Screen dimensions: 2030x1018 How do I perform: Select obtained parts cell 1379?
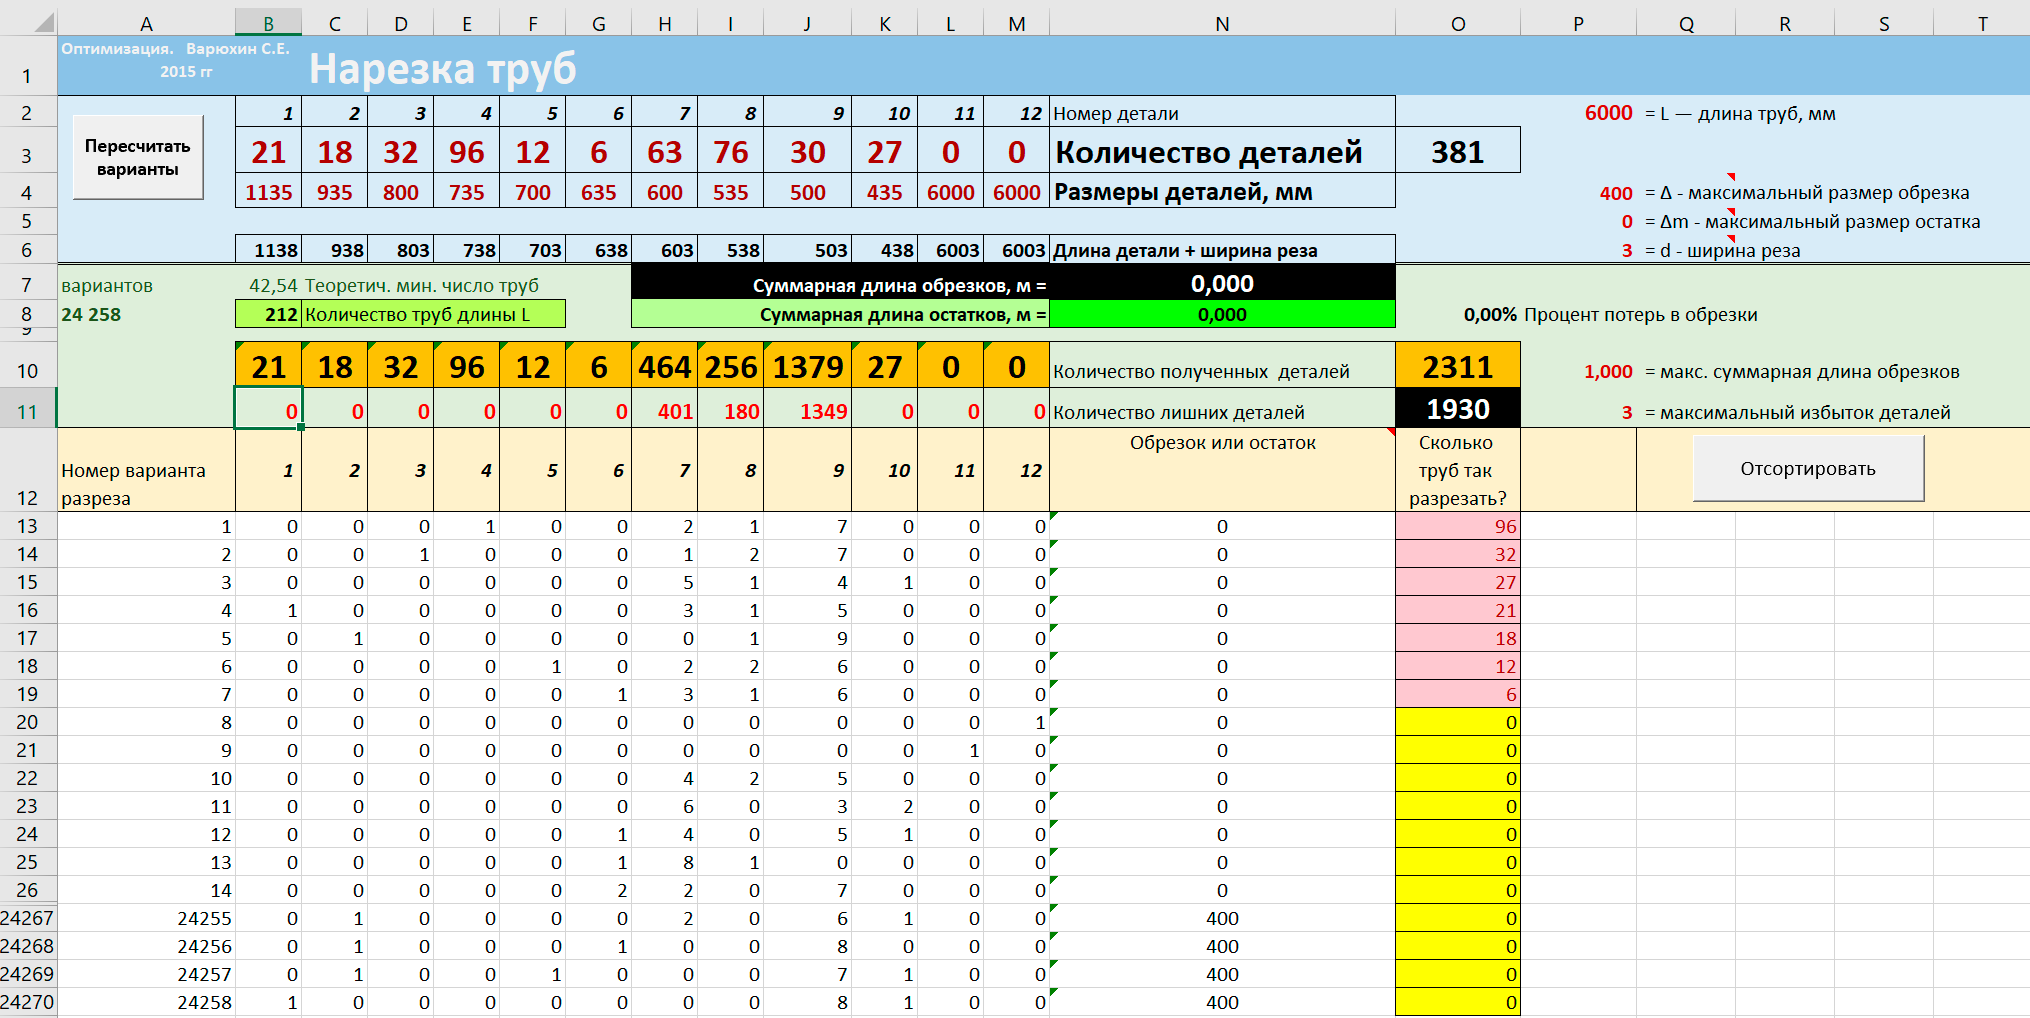pos(807,367)
